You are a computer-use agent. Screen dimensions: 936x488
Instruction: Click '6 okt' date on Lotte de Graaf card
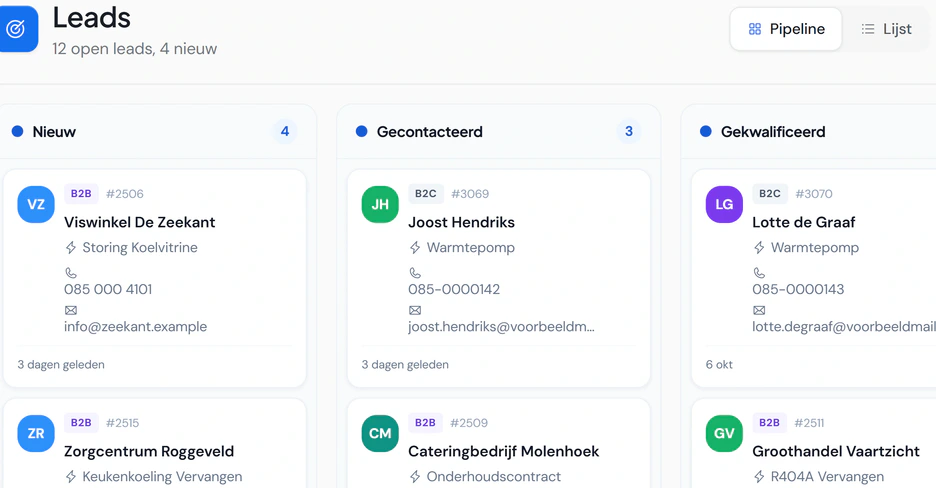click(719, 365)
